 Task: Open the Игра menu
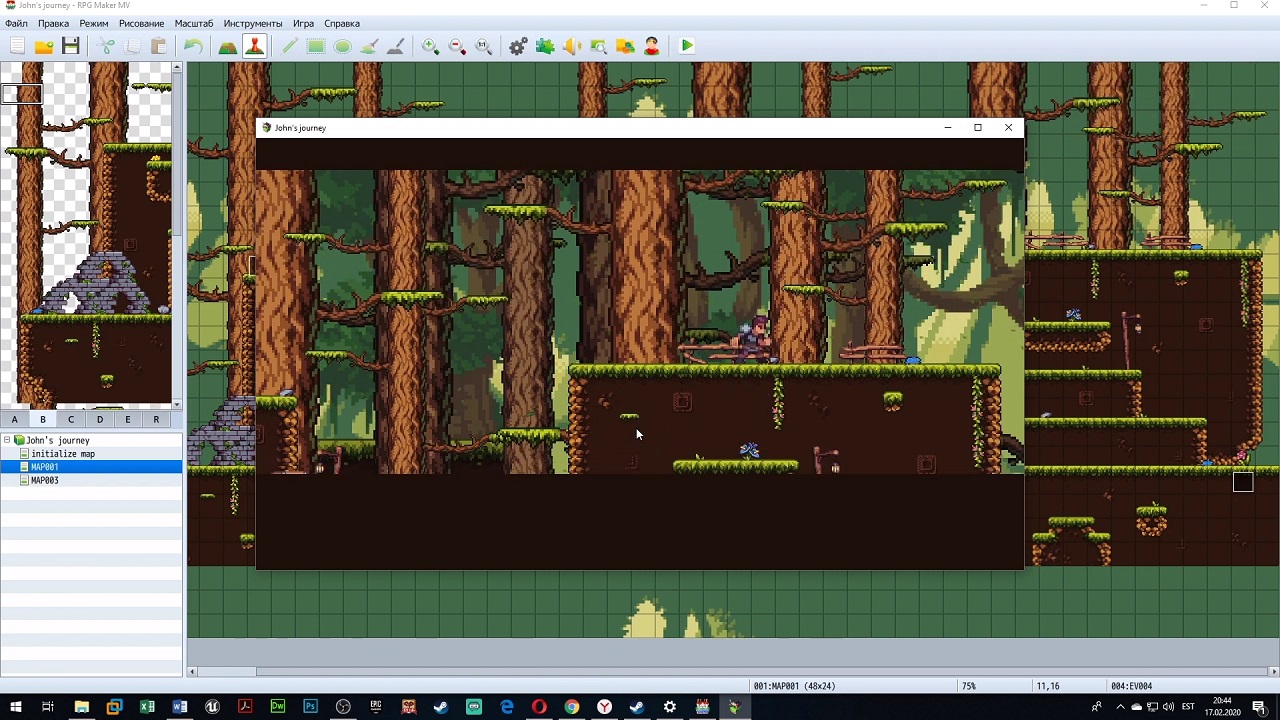click(x=303, y=23)
